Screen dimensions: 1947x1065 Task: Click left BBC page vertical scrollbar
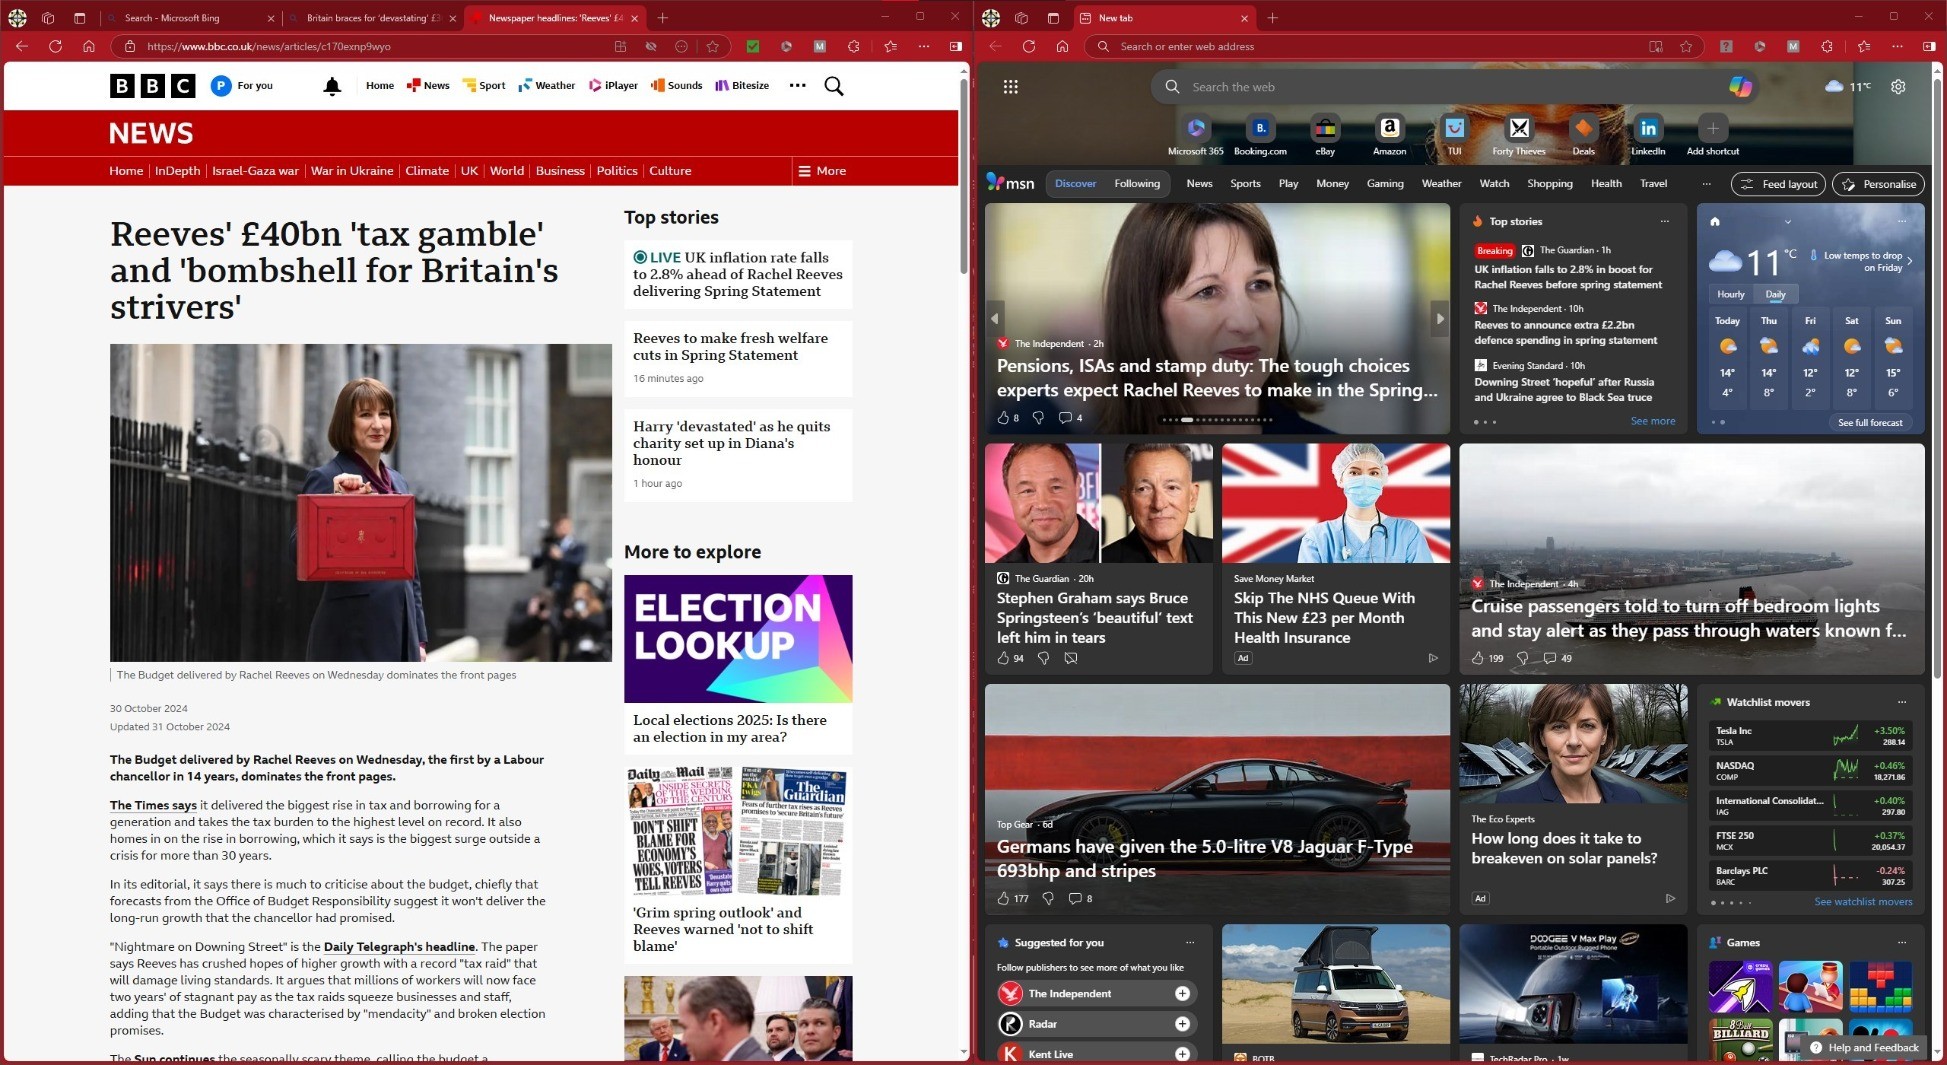[x=963, y=175]
